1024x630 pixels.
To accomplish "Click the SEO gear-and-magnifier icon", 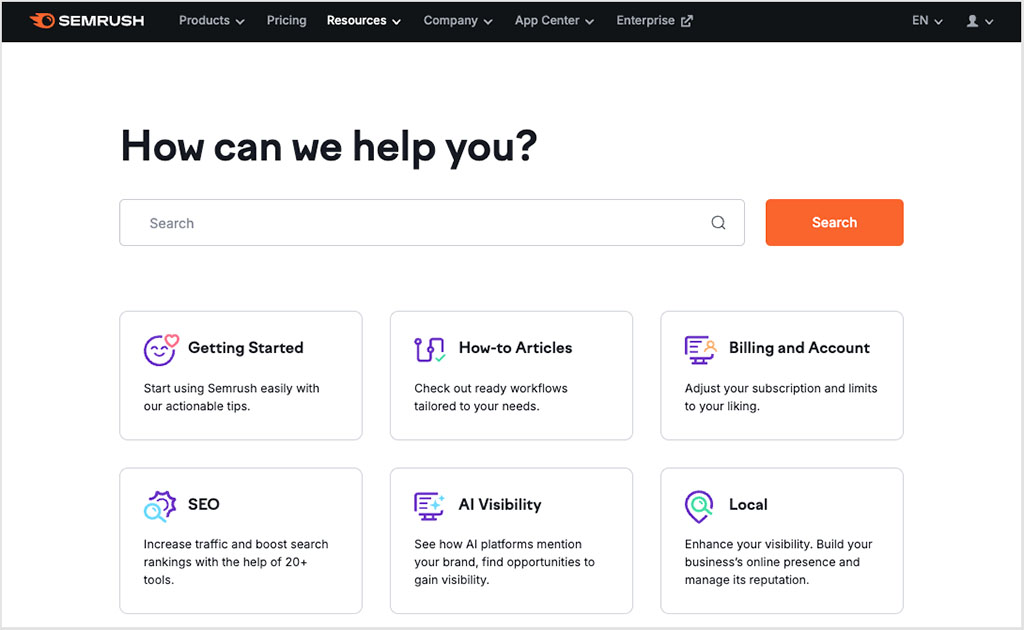I will tap(160, 505).
